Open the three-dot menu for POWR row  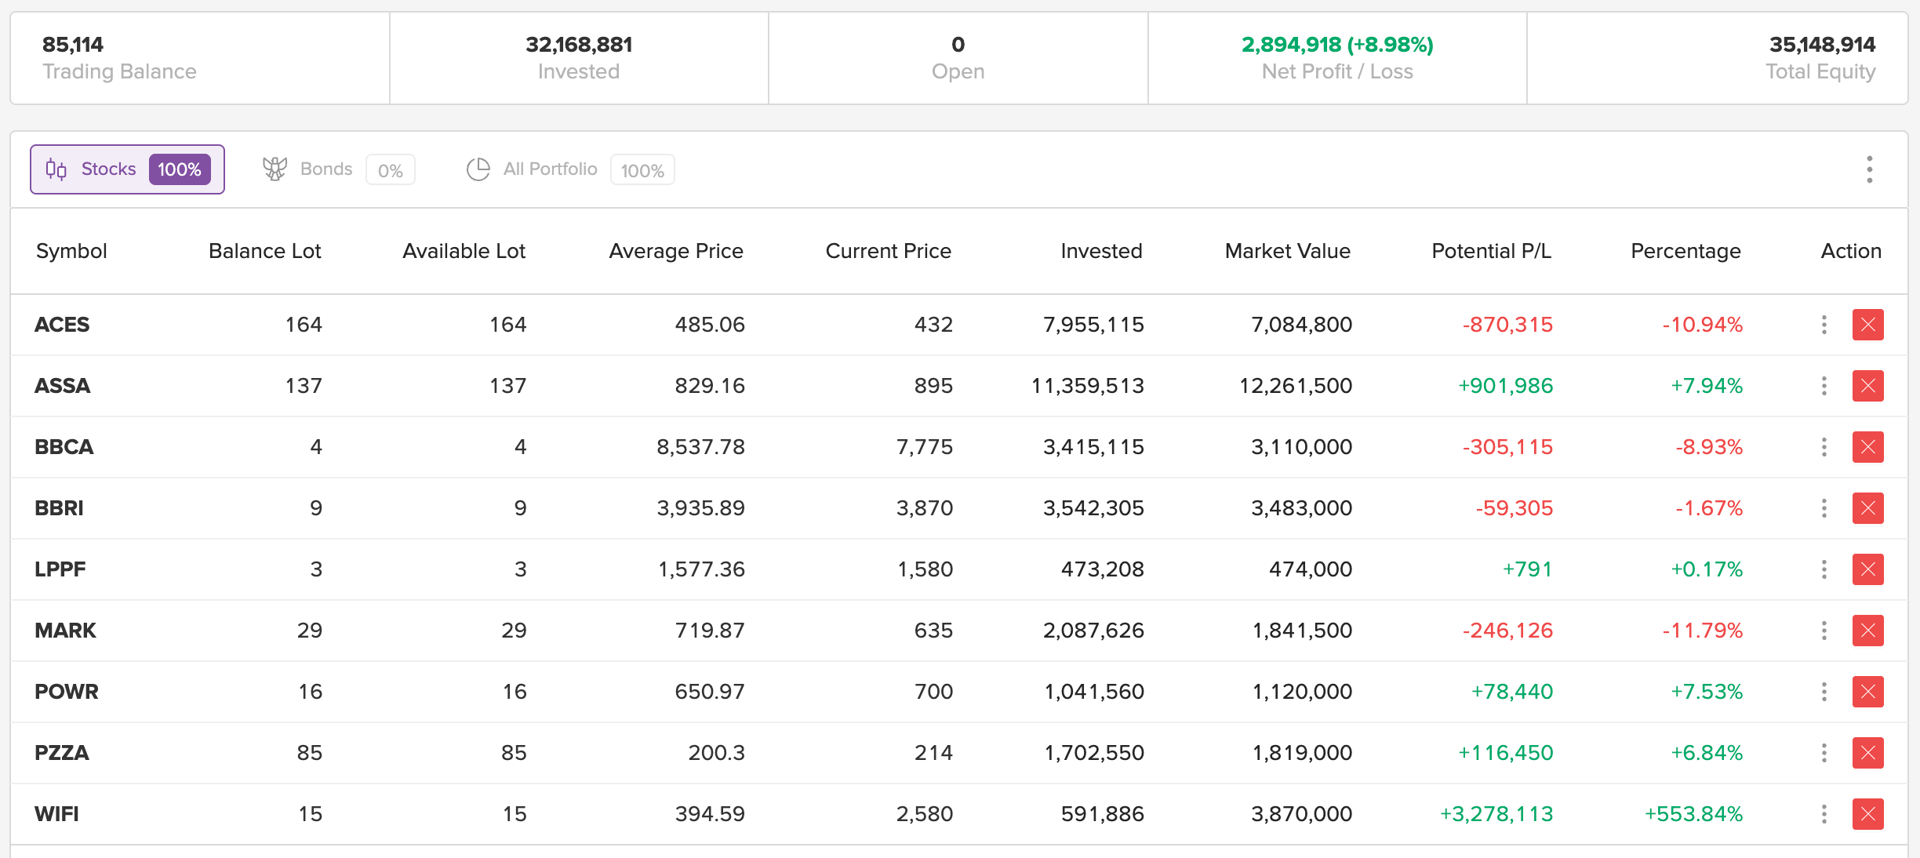(1824, 692)
